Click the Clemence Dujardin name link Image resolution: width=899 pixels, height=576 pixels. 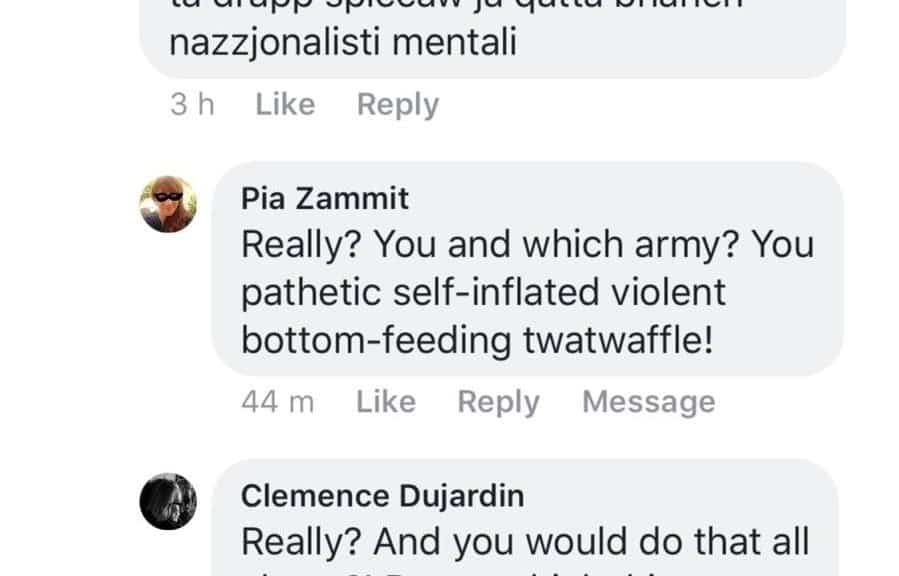click(x=382, y=496)
